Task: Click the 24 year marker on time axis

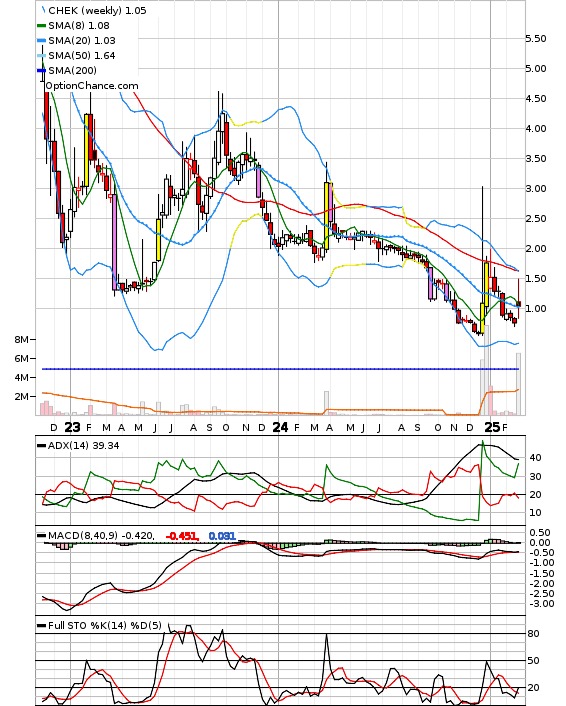Action: (280, 427)
